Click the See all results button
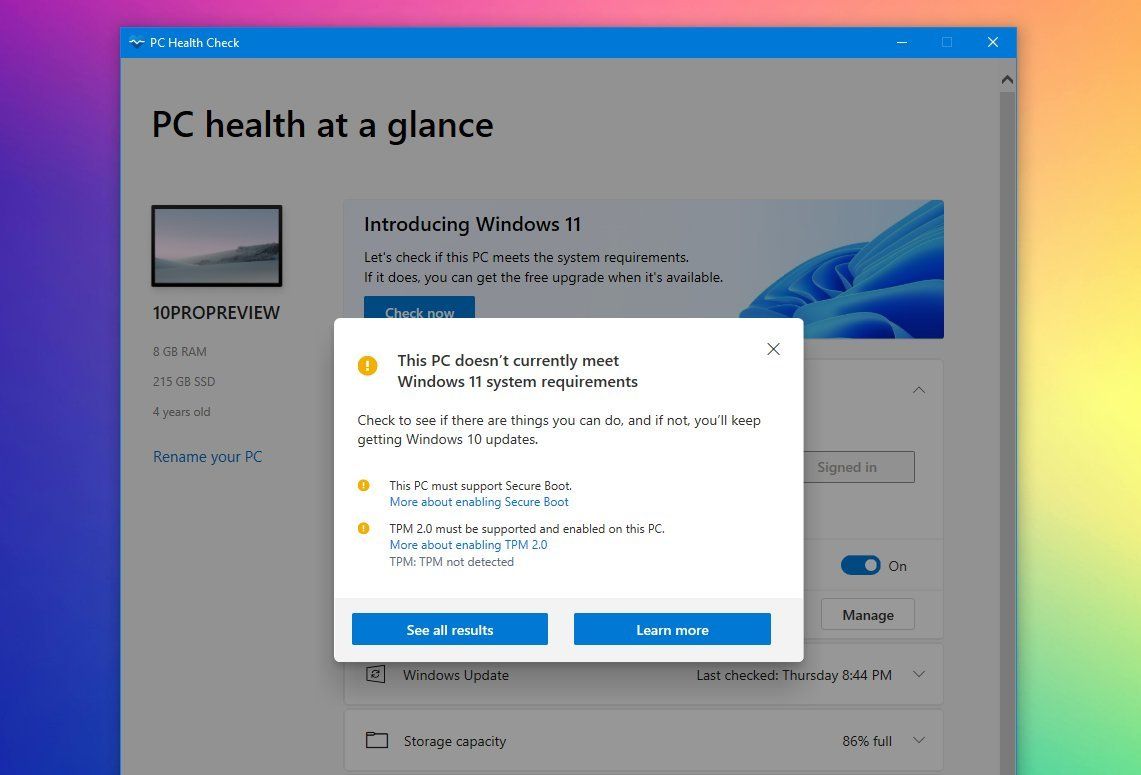This screenshot has height=775, width=1141. tap(449, 629)
